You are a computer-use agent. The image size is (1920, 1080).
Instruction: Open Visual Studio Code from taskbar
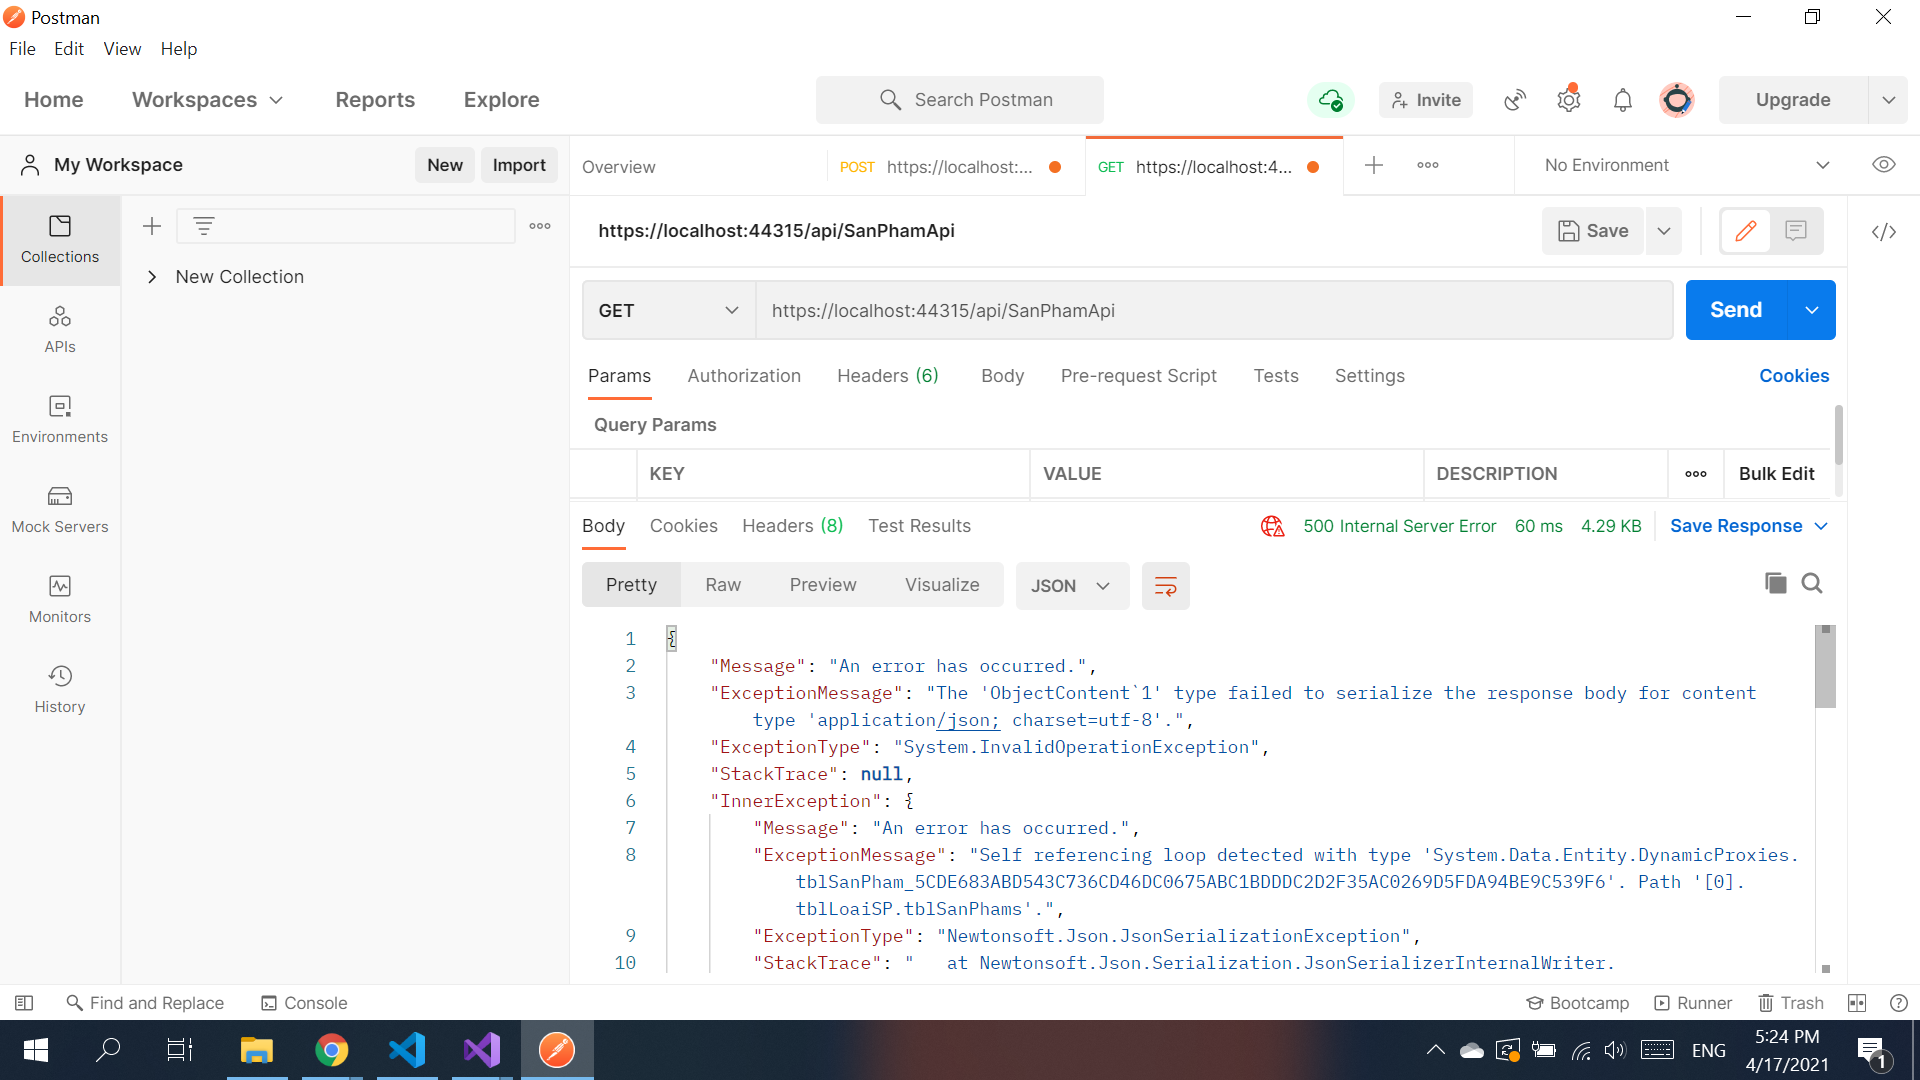(x=407, y=1050)
